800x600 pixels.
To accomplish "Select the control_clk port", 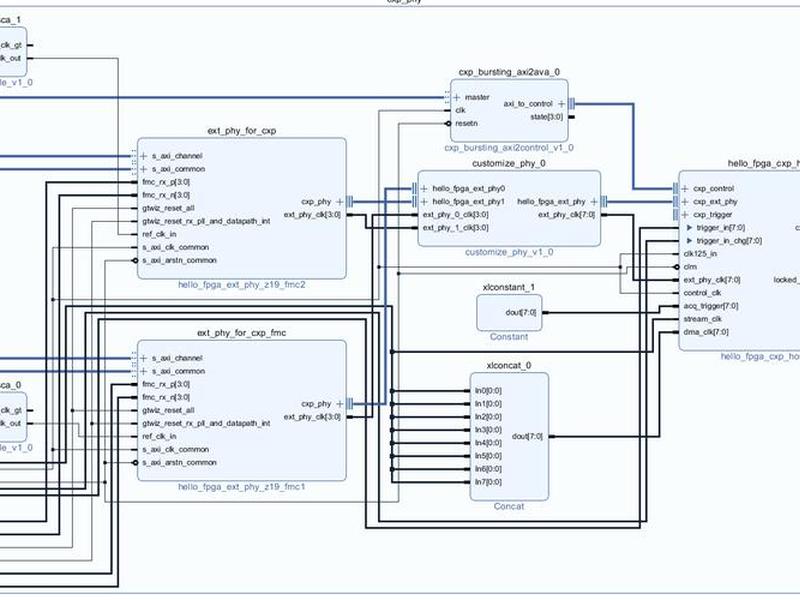I will pos(703,293).
